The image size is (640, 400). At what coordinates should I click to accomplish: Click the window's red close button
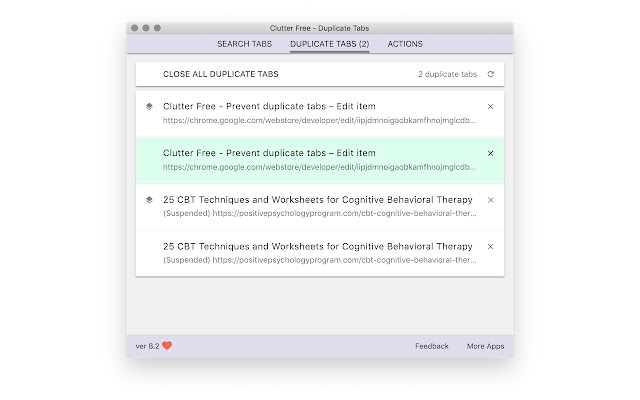(134, 28)
